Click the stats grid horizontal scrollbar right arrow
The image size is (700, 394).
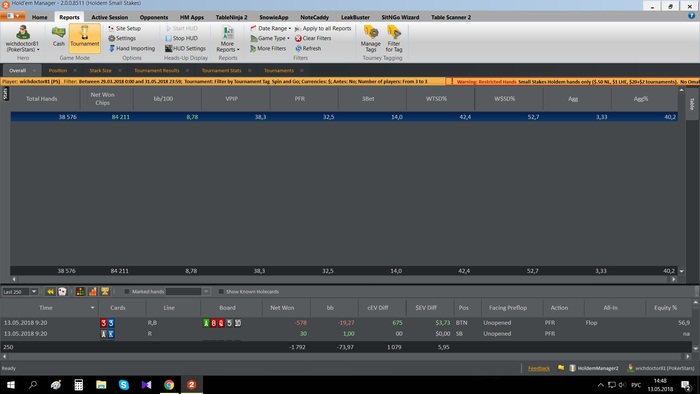point(674,279)
